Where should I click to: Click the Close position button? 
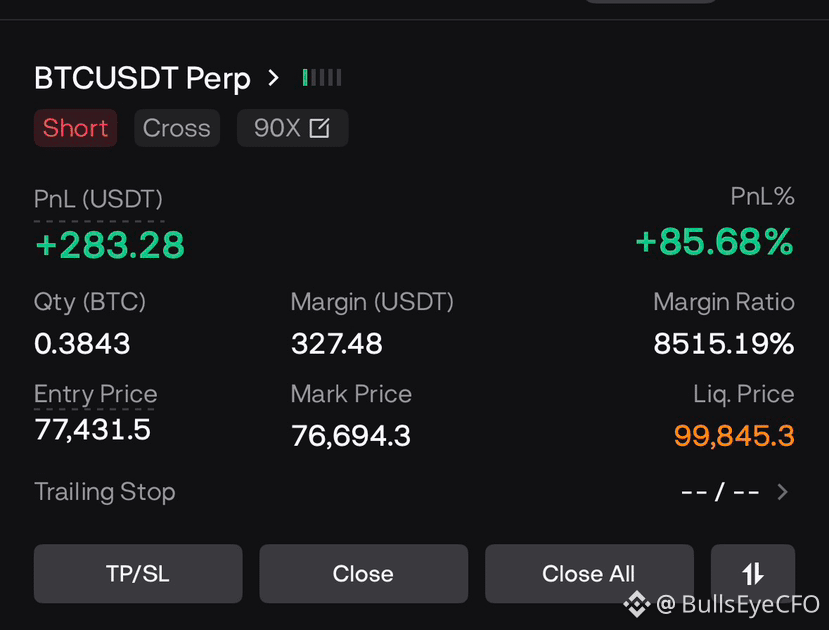pos(363,573)
